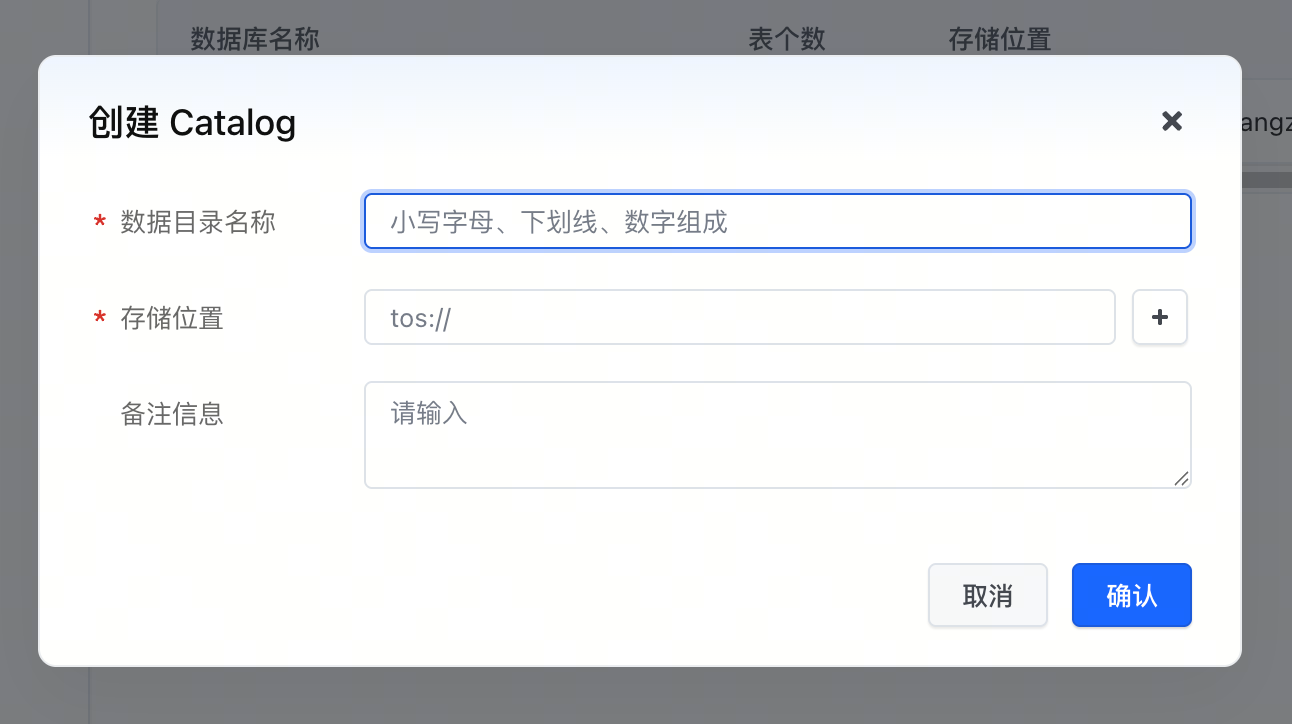Close the 创建 Catalog dialog
The width and height of the screenshot is (1292, 724).
(1172, 121)
